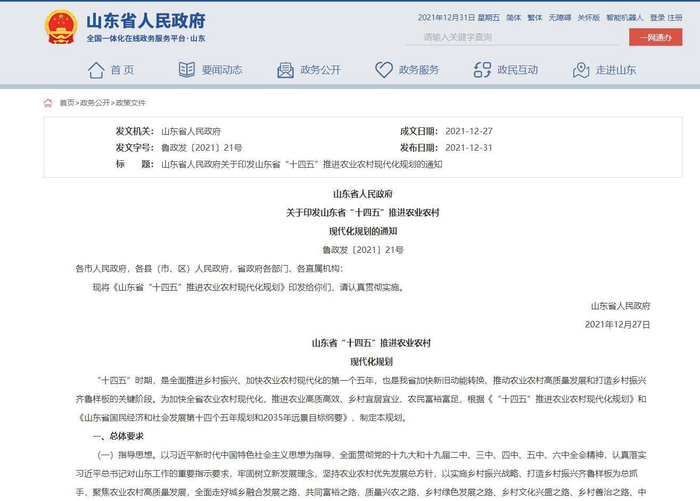Click the 标题 row document title text
The image size is (700, 501).
(x=302, y=164)
